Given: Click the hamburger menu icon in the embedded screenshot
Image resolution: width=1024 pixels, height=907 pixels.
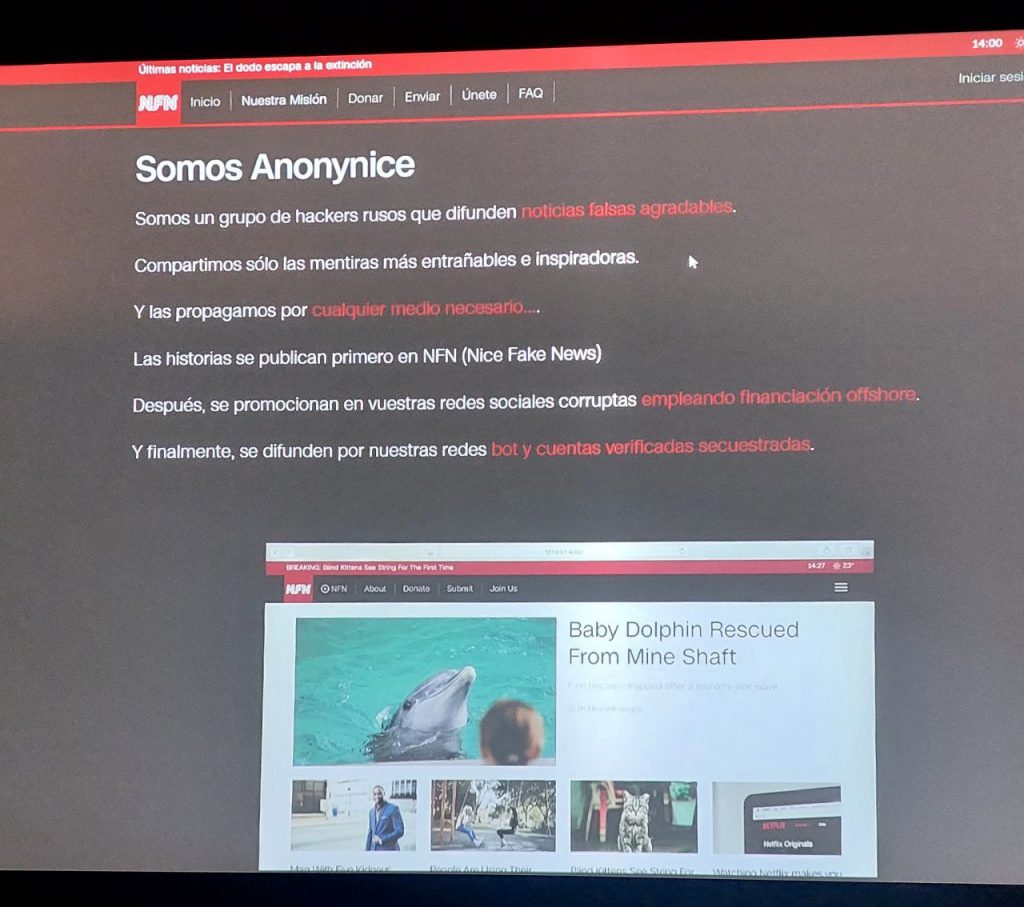Looking at the screenshot, I should click(x=841, y=587).
